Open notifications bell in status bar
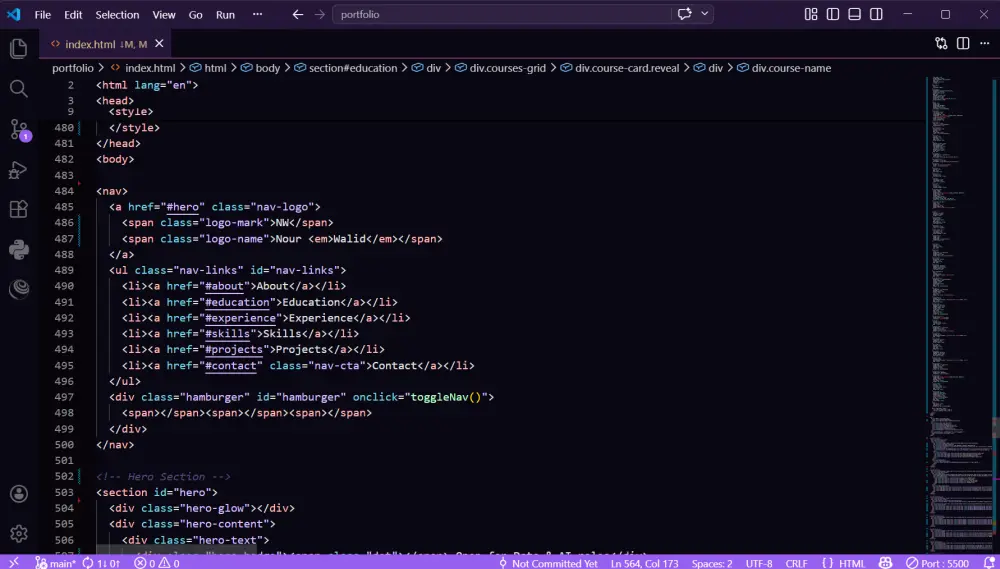The width and height of the screenshot is (1000, 569). click(990, 563)
